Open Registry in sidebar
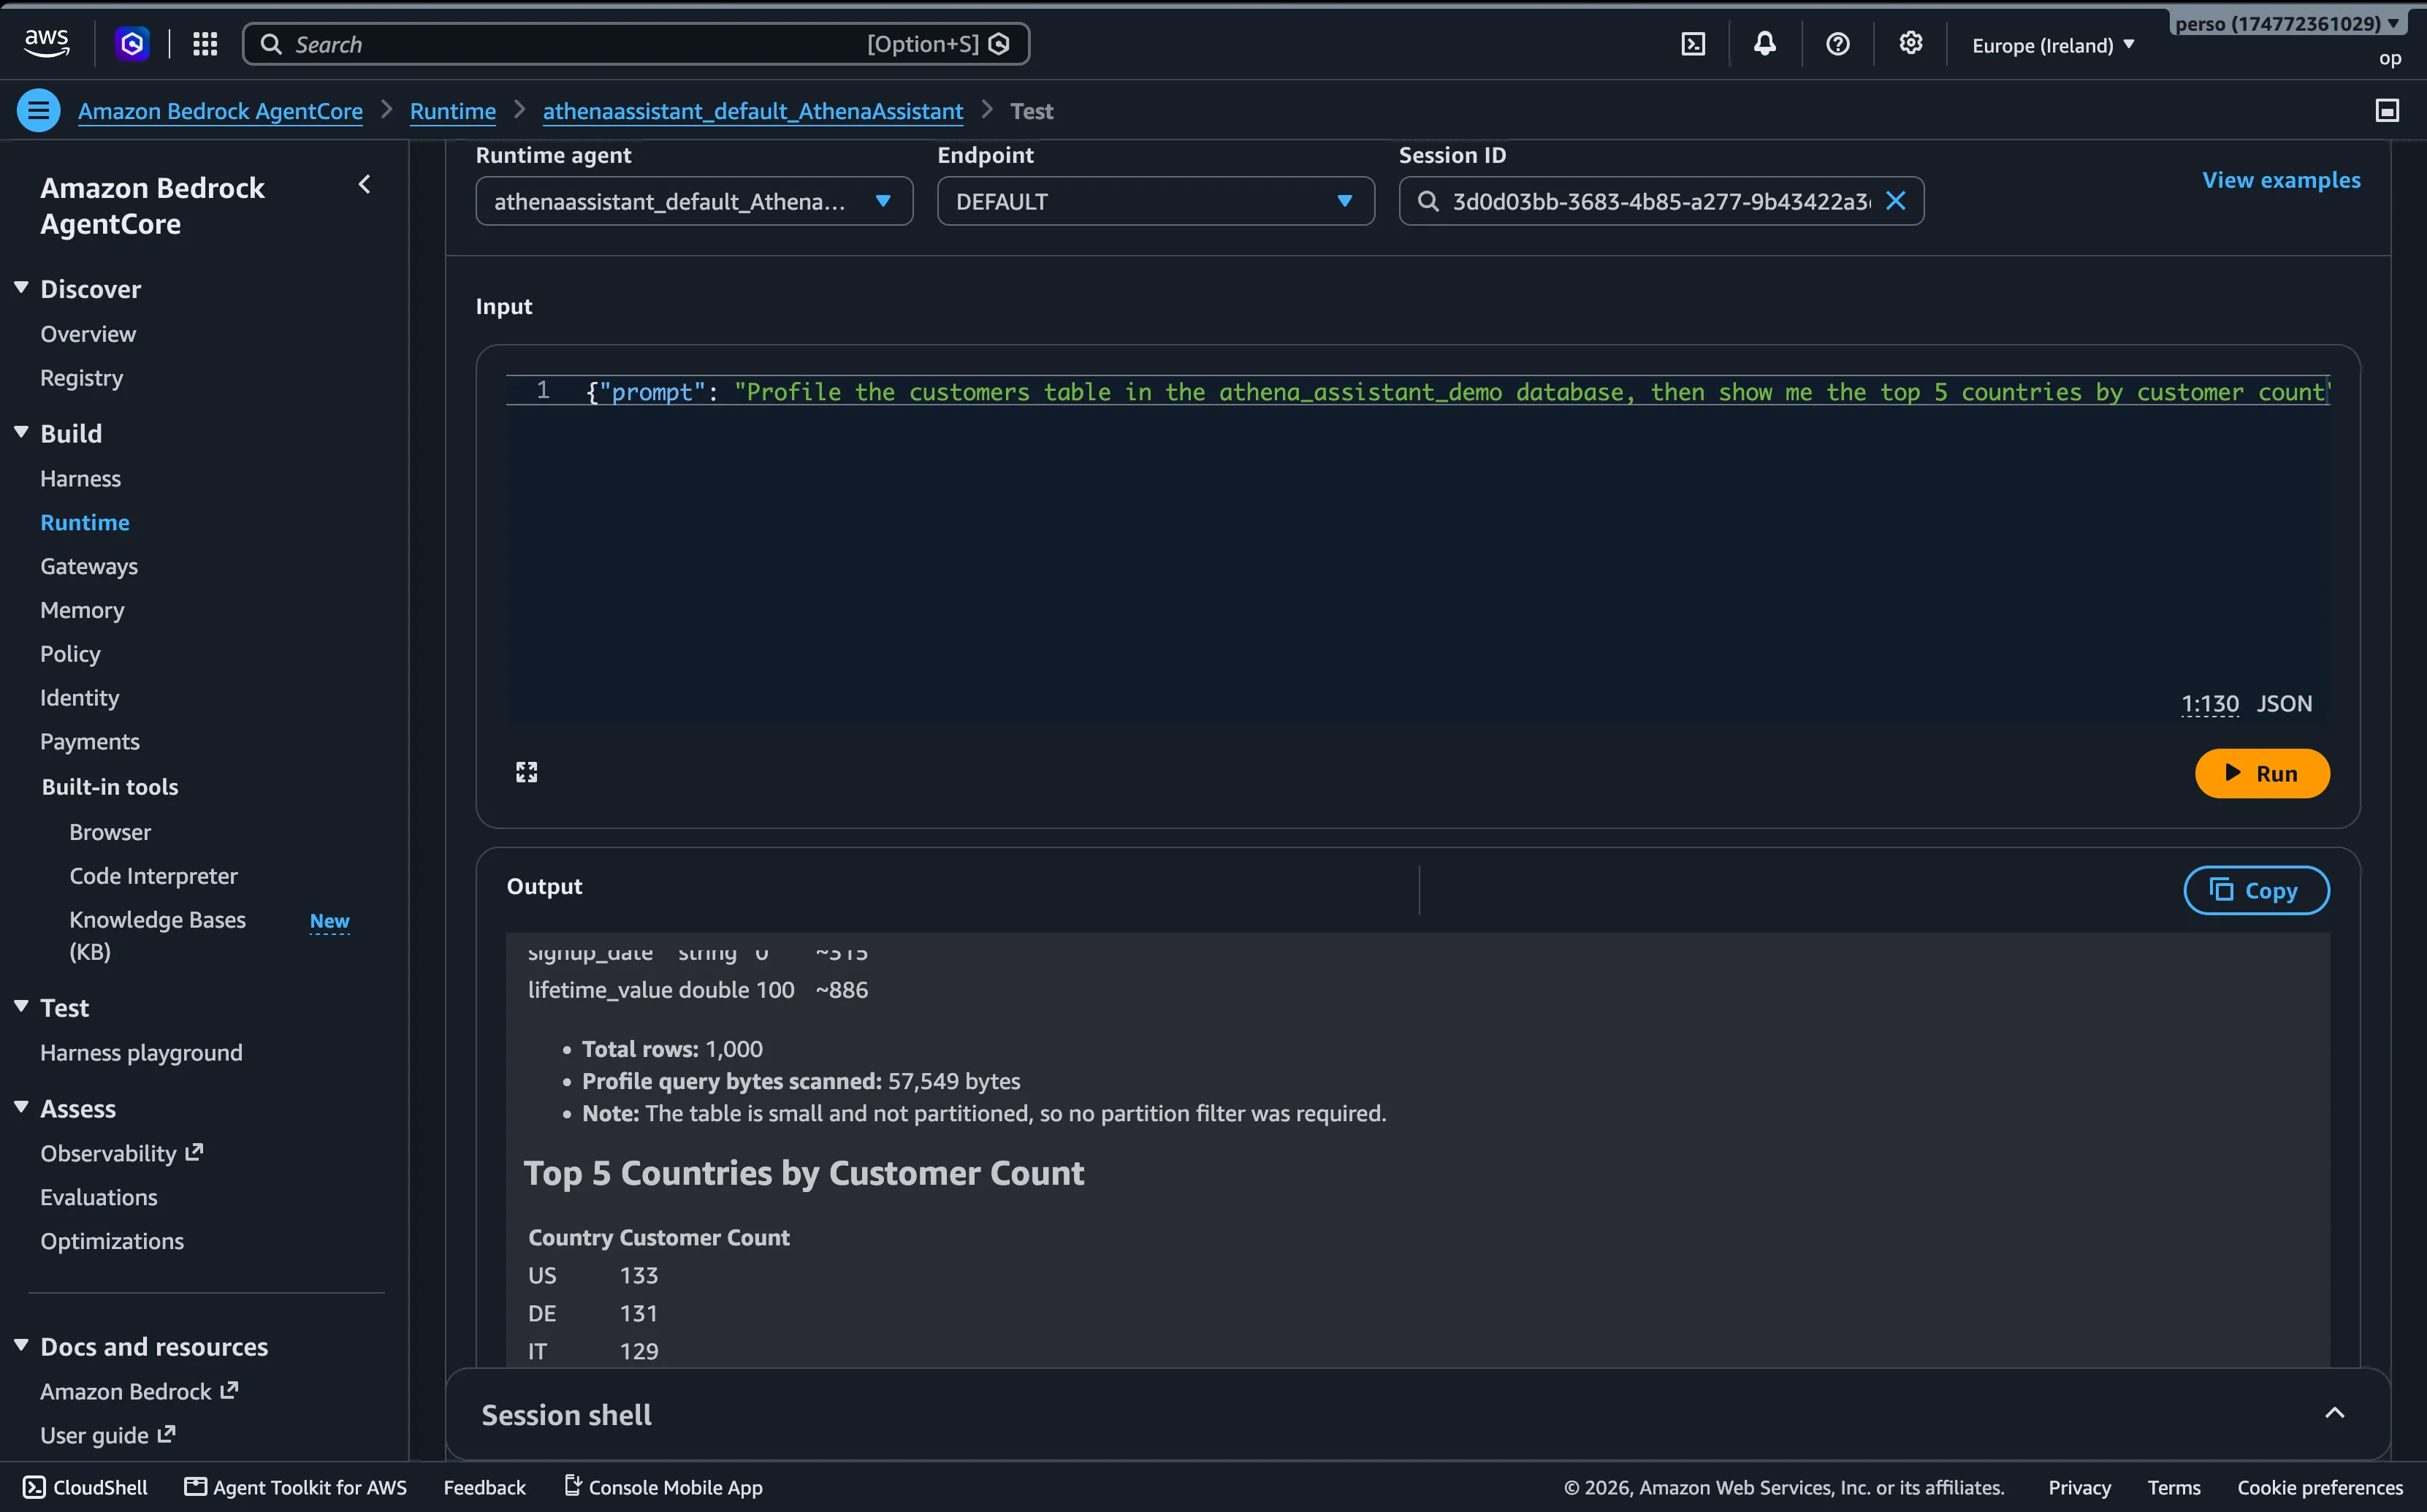Screen dimensions: 2427x1512 (82, 378)
